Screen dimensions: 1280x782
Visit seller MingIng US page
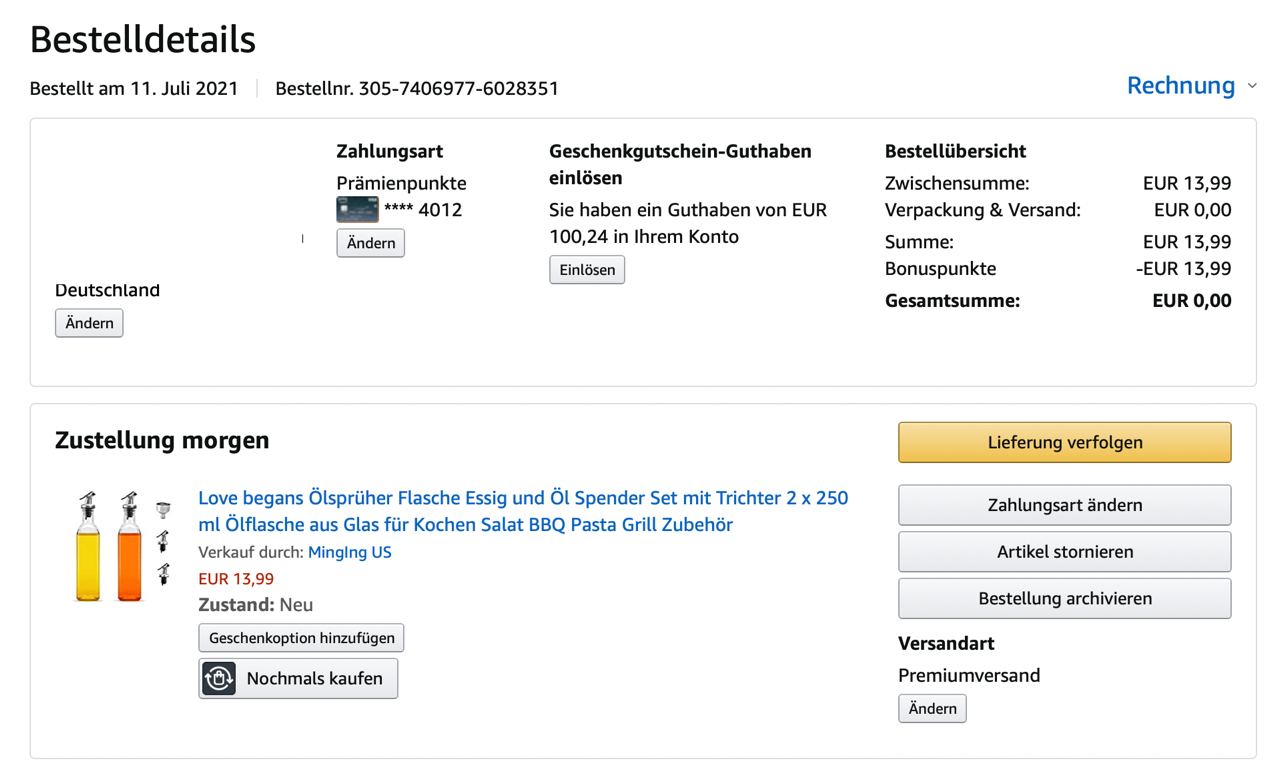349,552
